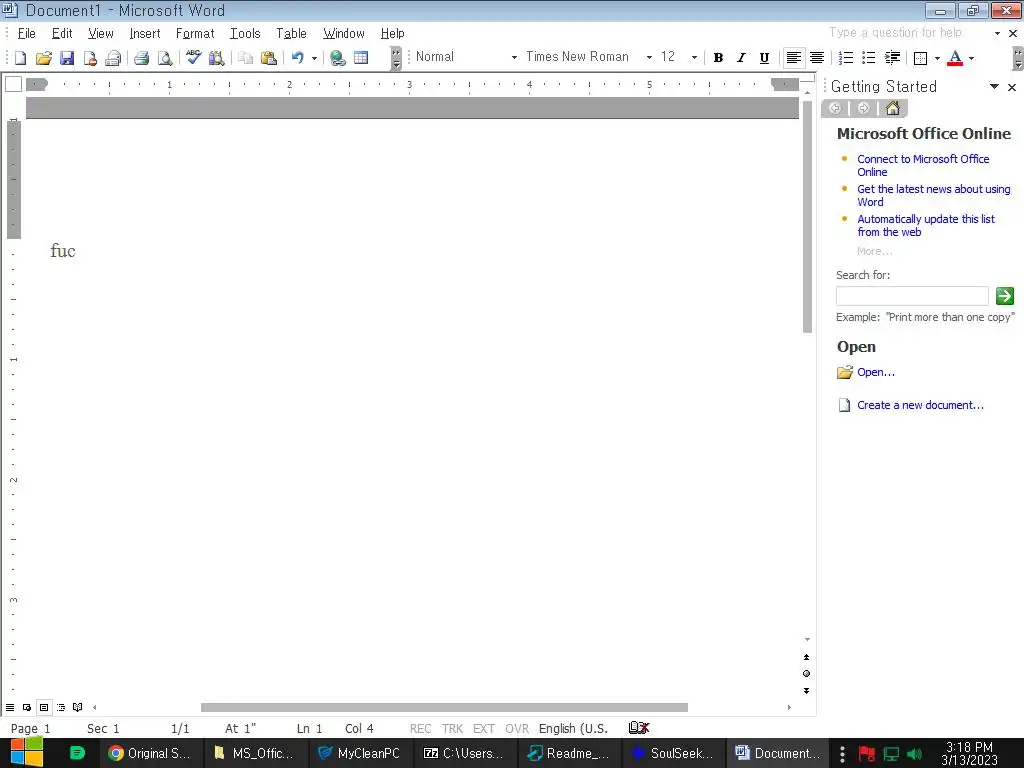Screen dimensions: 1024x768
Task: Switch to SoulSeek in the taskbar
Action: tap(674, 753)
